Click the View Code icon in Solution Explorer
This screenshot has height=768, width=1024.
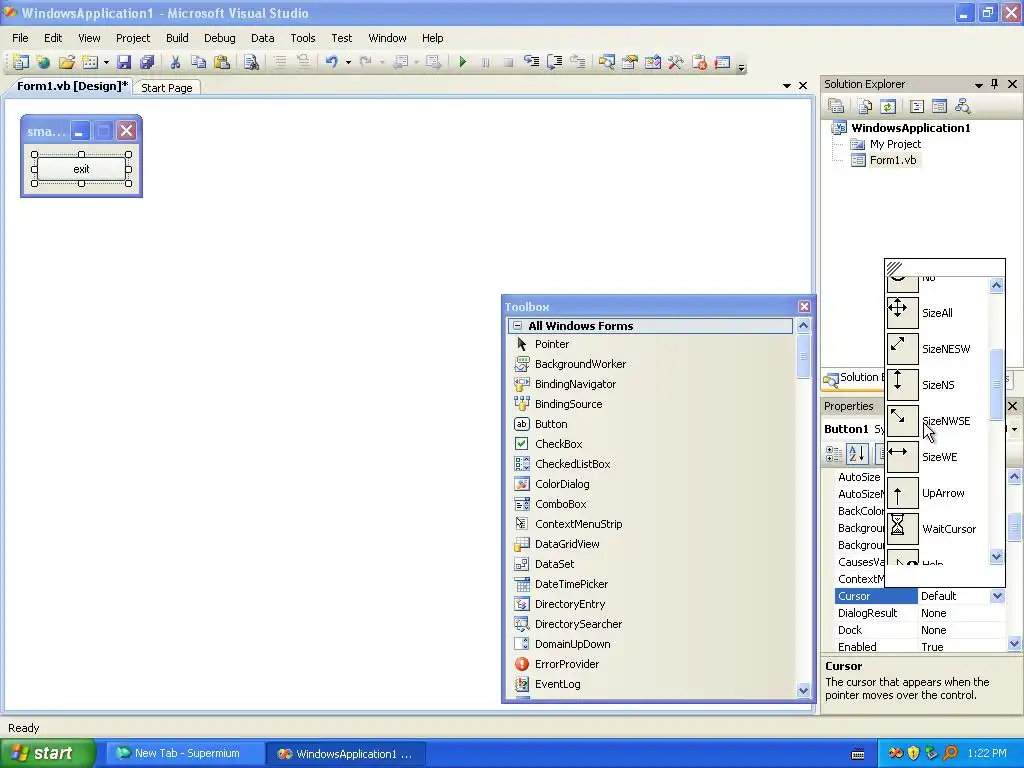tap(917, 106)
